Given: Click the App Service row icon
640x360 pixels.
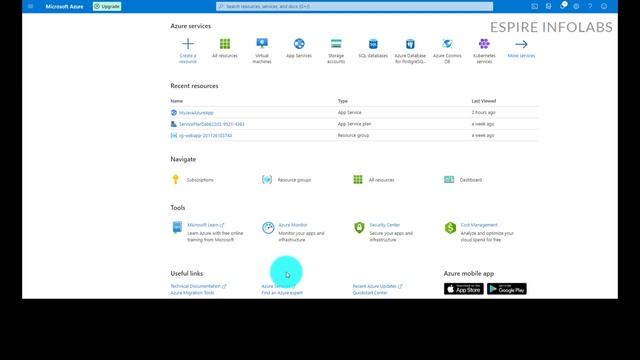Looking at the screenshot, I should [x=174, y=113].
